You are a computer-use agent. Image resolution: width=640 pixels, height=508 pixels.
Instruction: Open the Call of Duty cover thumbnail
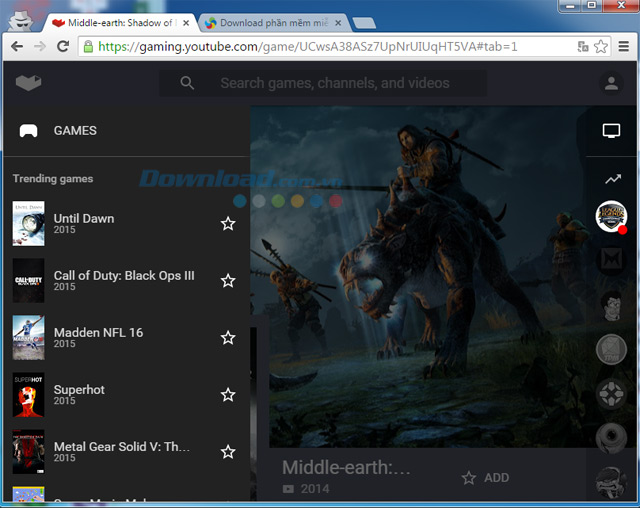(28, 280)
